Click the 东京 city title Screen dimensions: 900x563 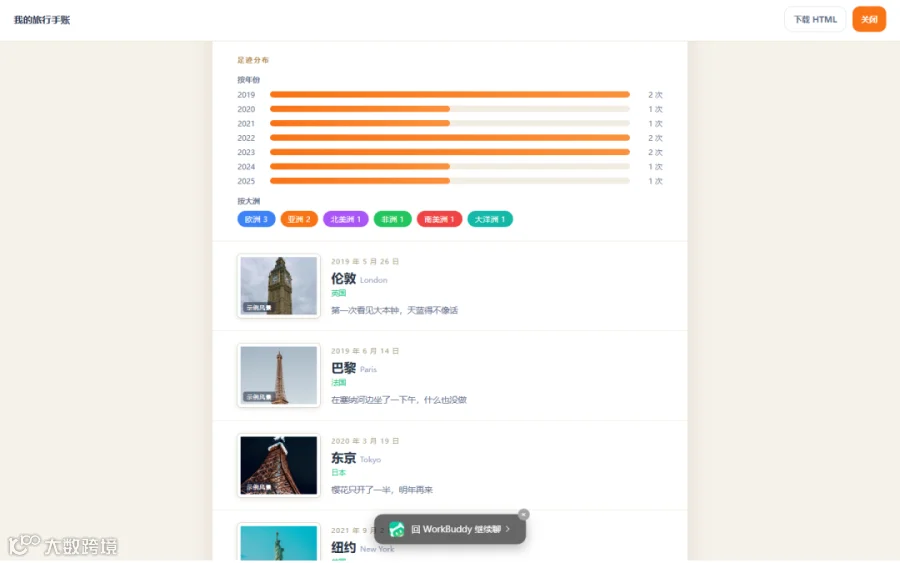click(343, 458)
